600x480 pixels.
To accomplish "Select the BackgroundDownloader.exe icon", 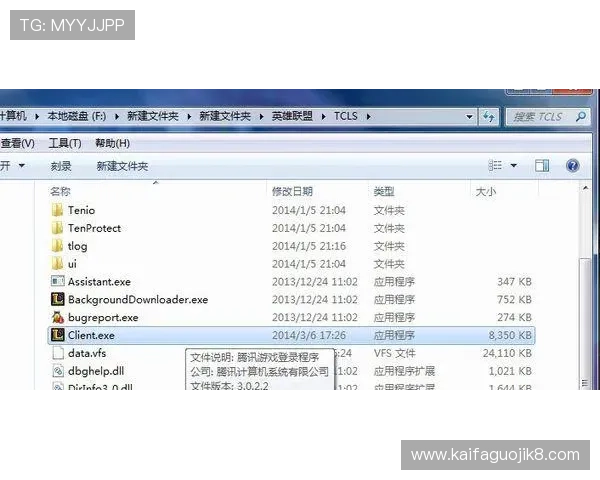I will 57,299.
